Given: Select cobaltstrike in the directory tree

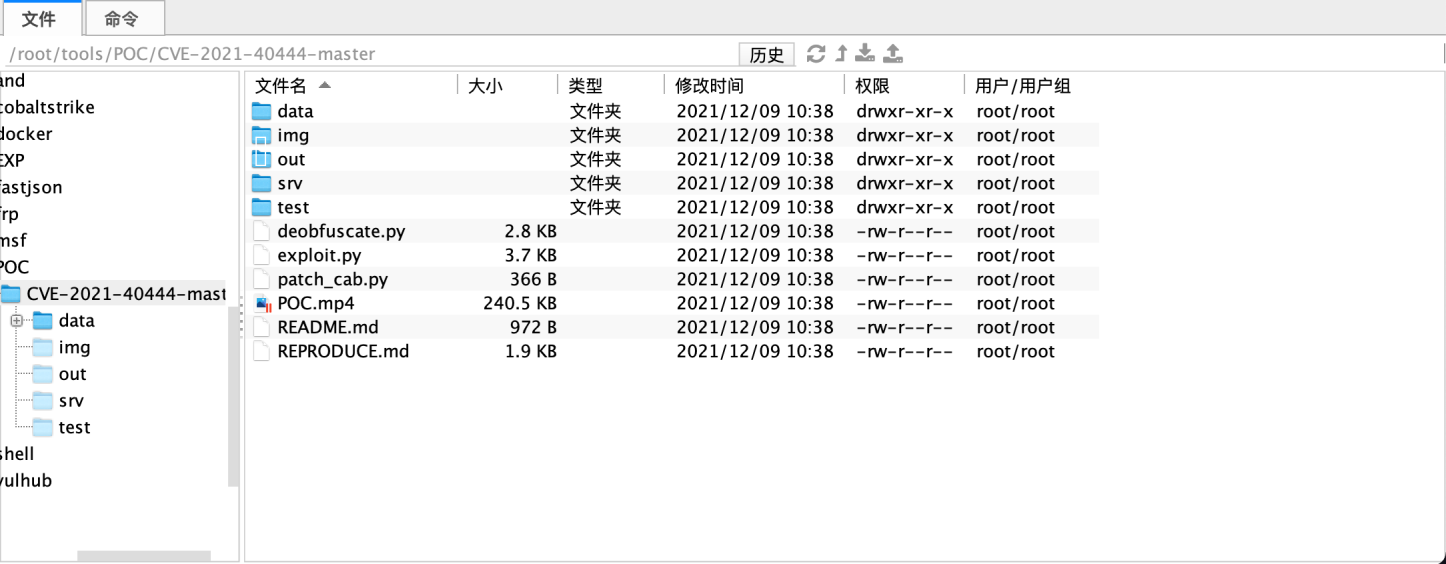Looking at the screenshot, I should click(48, 107).
